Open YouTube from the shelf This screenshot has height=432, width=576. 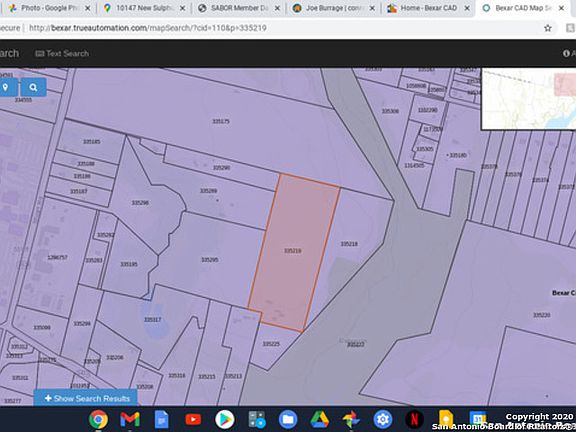193,420
